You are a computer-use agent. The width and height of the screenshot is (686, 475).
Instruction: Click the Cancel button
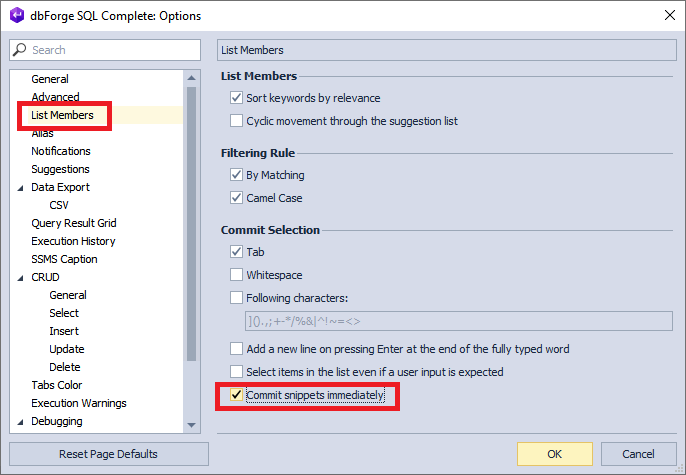[x=638, y=454]
